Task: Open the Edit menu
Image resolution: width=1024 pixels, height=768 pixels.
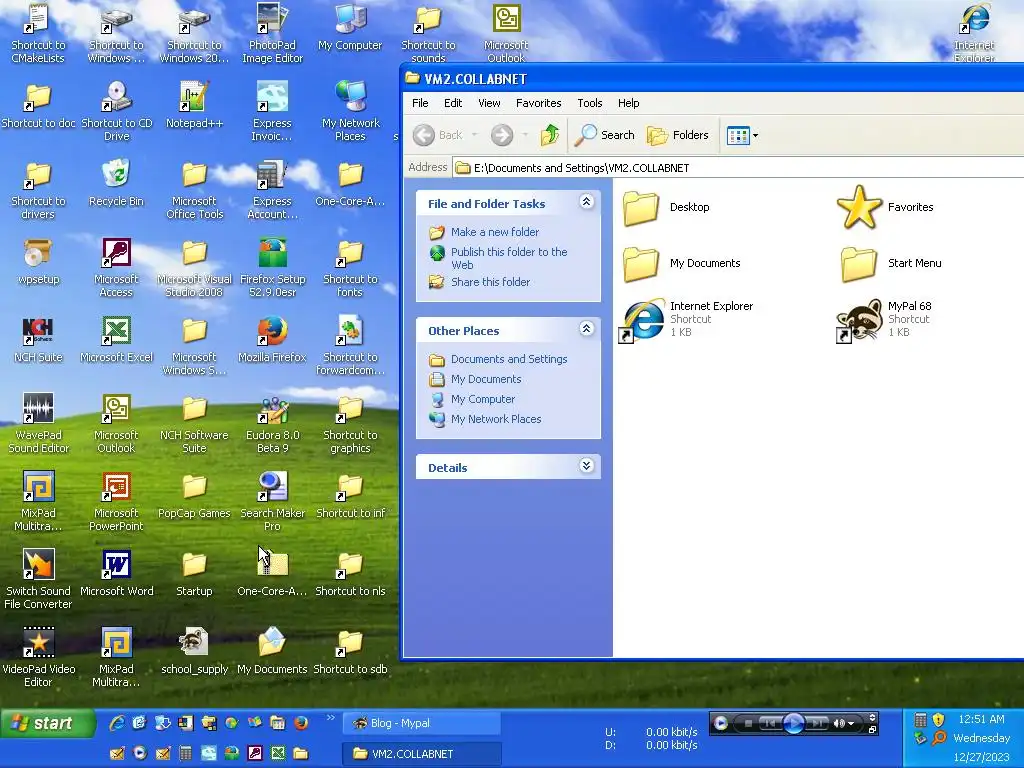Action: pyautogui.click(x=453, y=103)
